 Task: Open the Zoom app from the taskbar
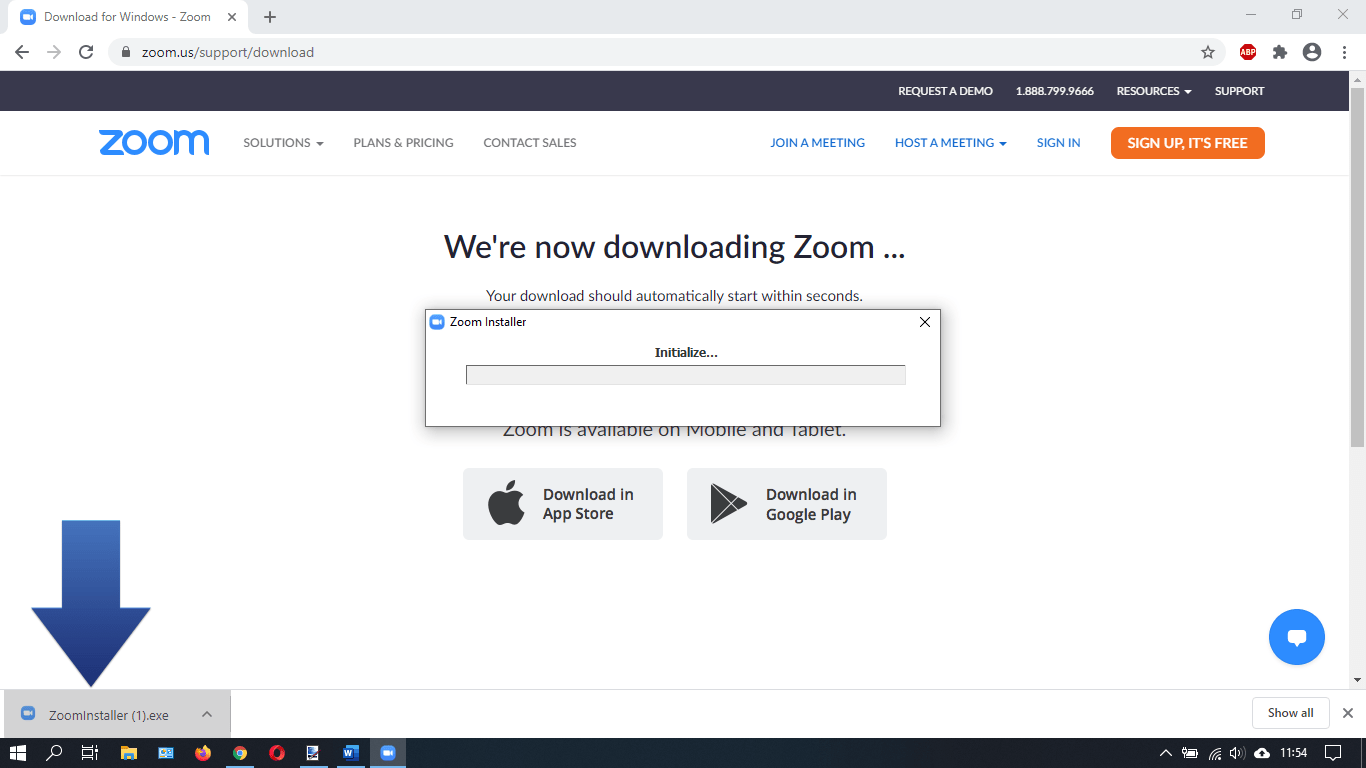pos(386,752)
